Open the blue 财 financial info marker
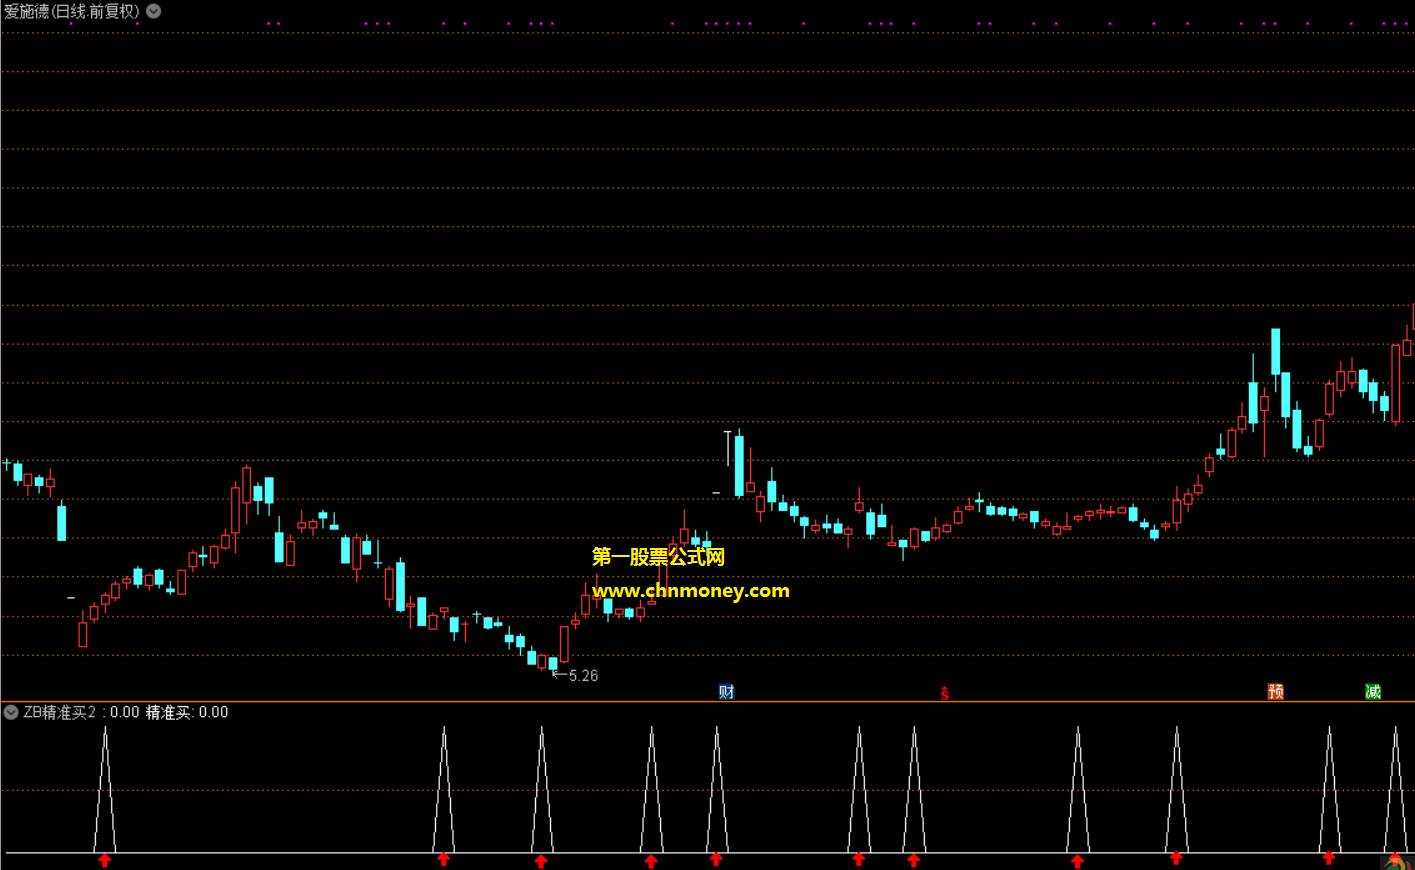1415x870 pixels. (x=727, y=692)
